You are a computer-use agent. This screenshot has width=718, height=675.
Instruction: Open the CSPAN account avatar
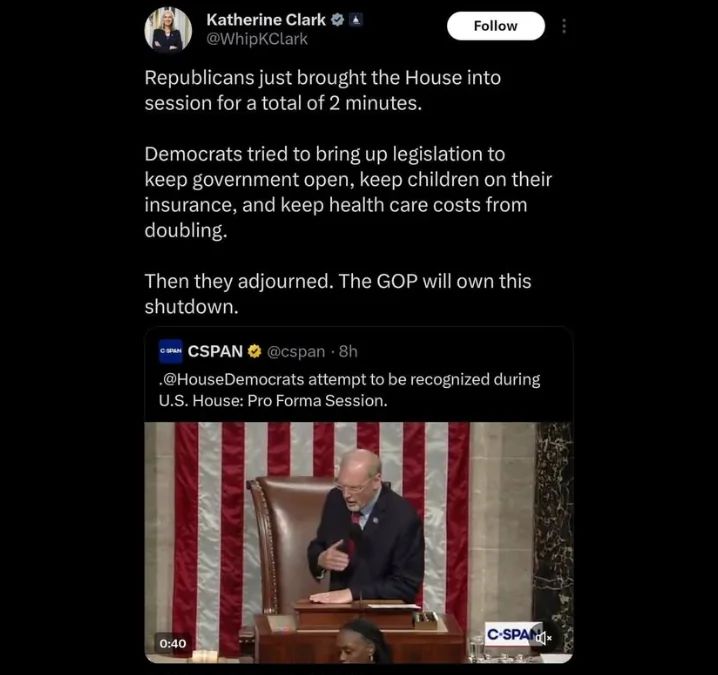[x=170, y=351]
